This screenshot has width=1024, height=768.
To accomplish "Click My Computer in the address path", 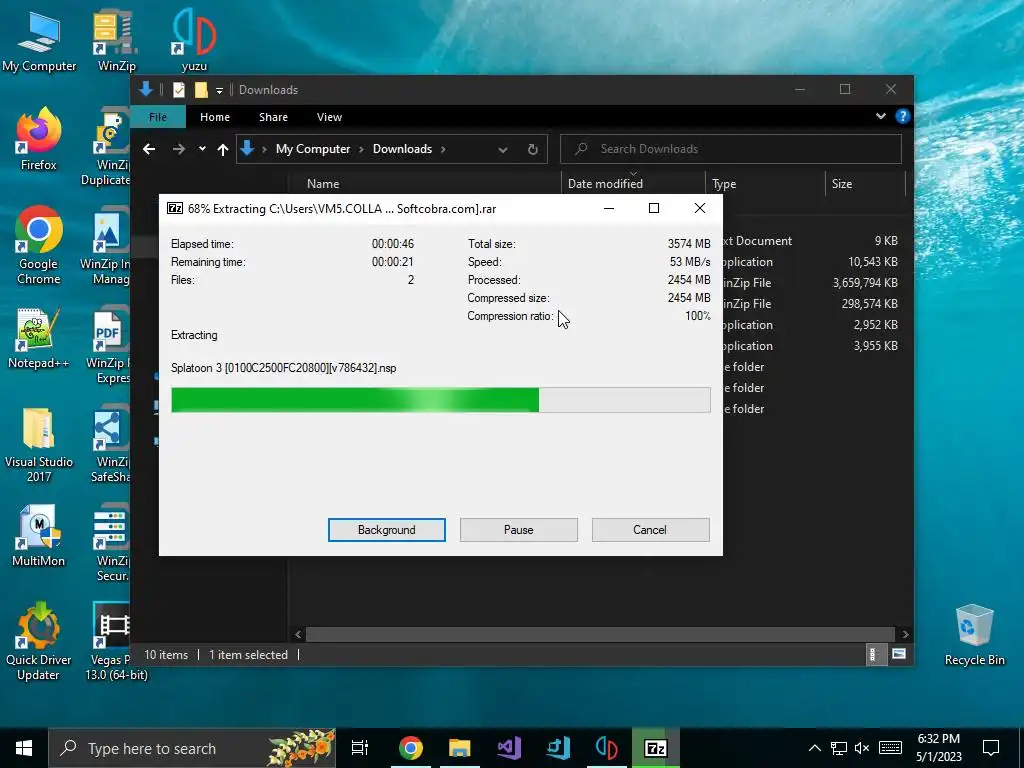I will pyautogui.click(x=313, y=149).
